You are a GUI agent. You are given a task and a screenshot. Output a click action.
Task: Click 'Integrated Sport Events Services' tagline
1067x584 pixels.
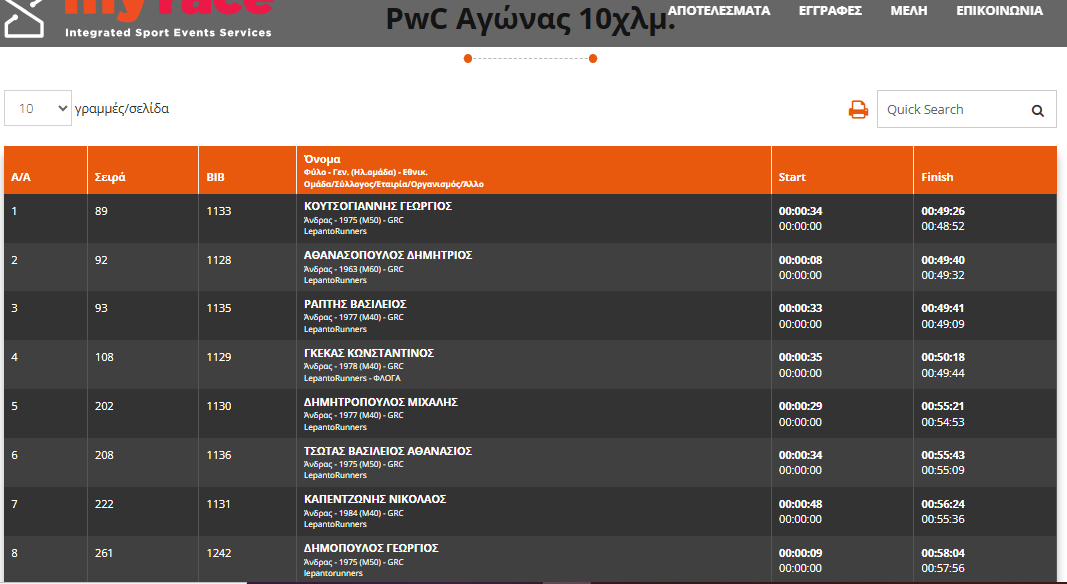point(168,33)
